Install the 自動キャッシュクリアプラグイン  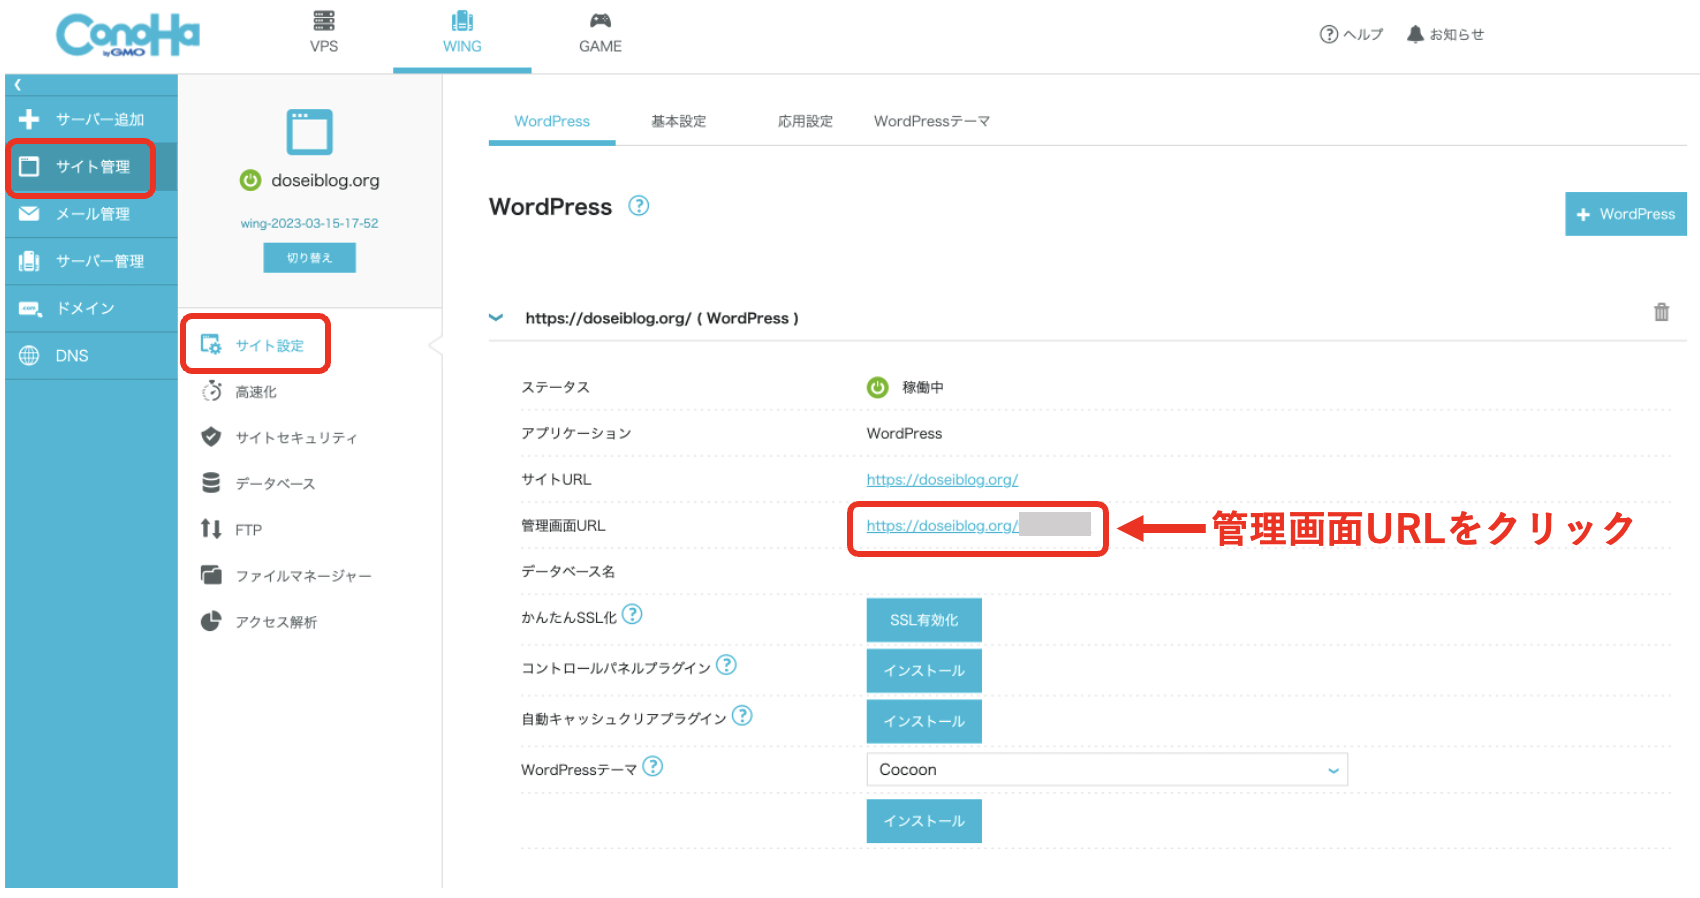tap(924, 721)
